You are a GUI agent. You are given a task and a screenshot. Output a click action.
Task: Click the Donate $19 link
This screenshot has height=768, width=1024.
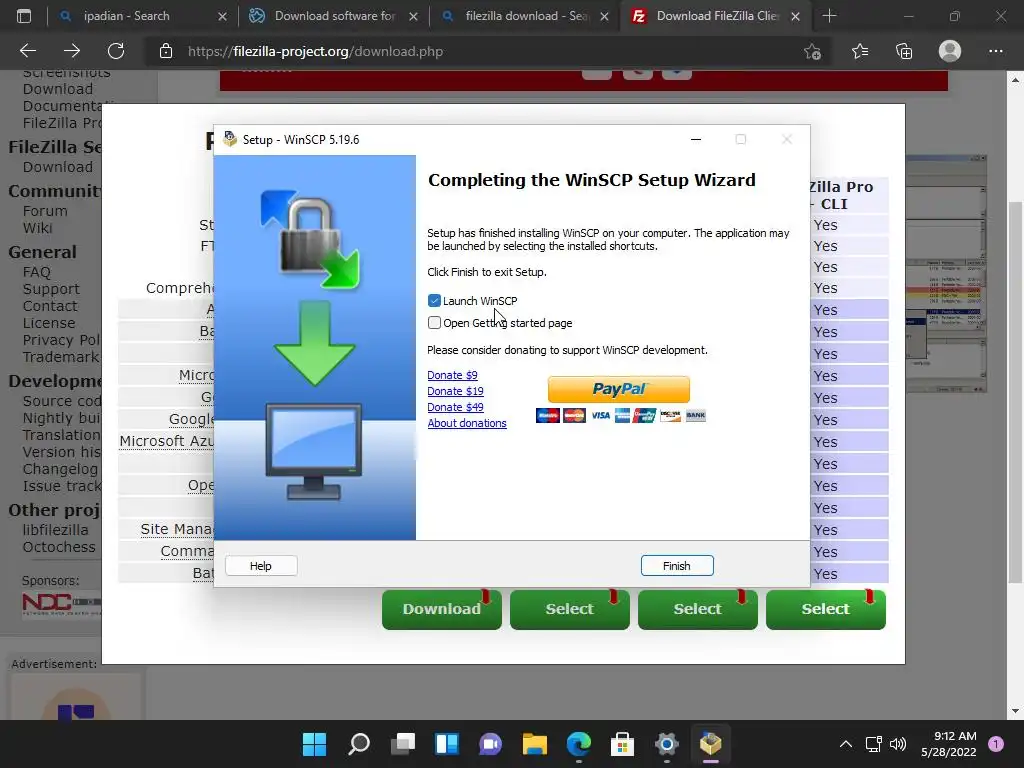click(455, 391)
